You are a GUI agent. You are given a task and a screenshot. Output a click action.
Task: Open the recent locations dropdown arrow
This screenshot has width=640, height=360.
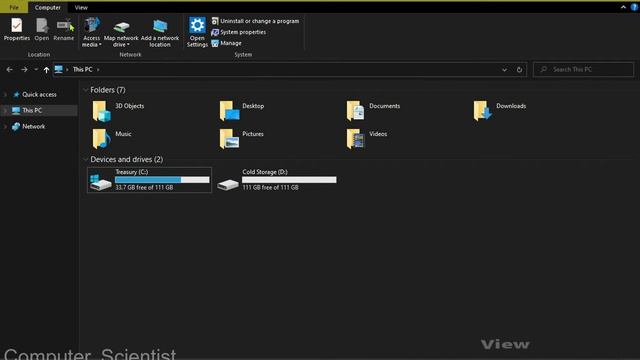coord(36,70)
